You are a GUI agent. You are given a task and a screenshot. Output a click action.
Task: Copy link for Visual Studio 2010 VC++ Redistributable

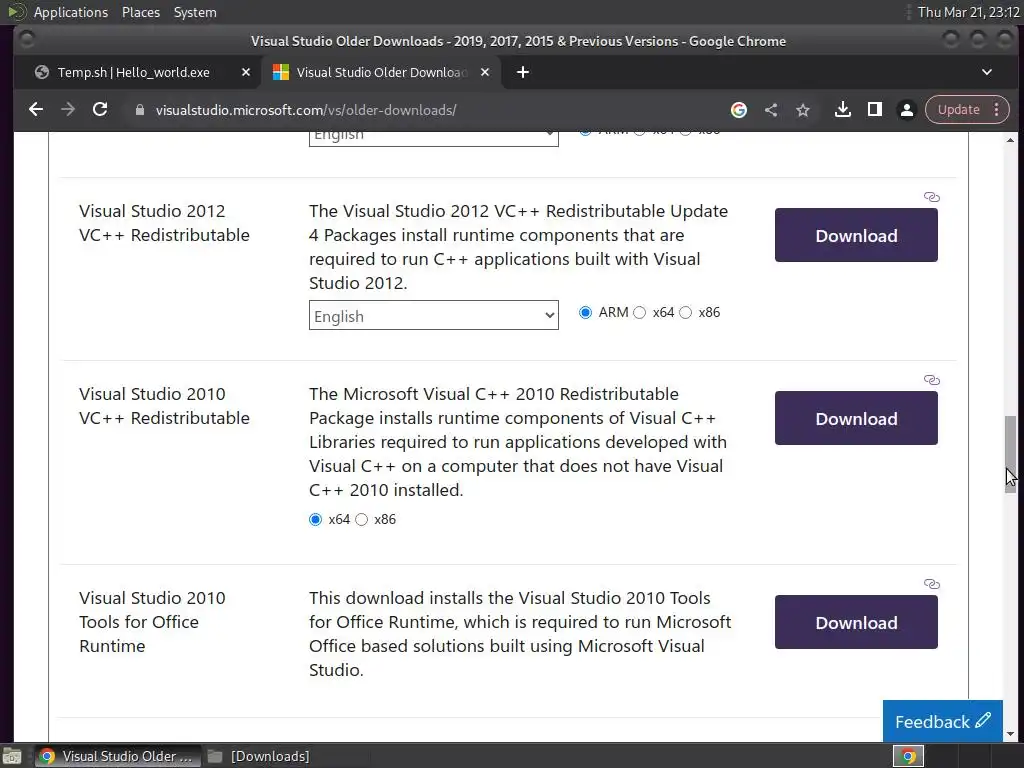click(x=931, y=379)
